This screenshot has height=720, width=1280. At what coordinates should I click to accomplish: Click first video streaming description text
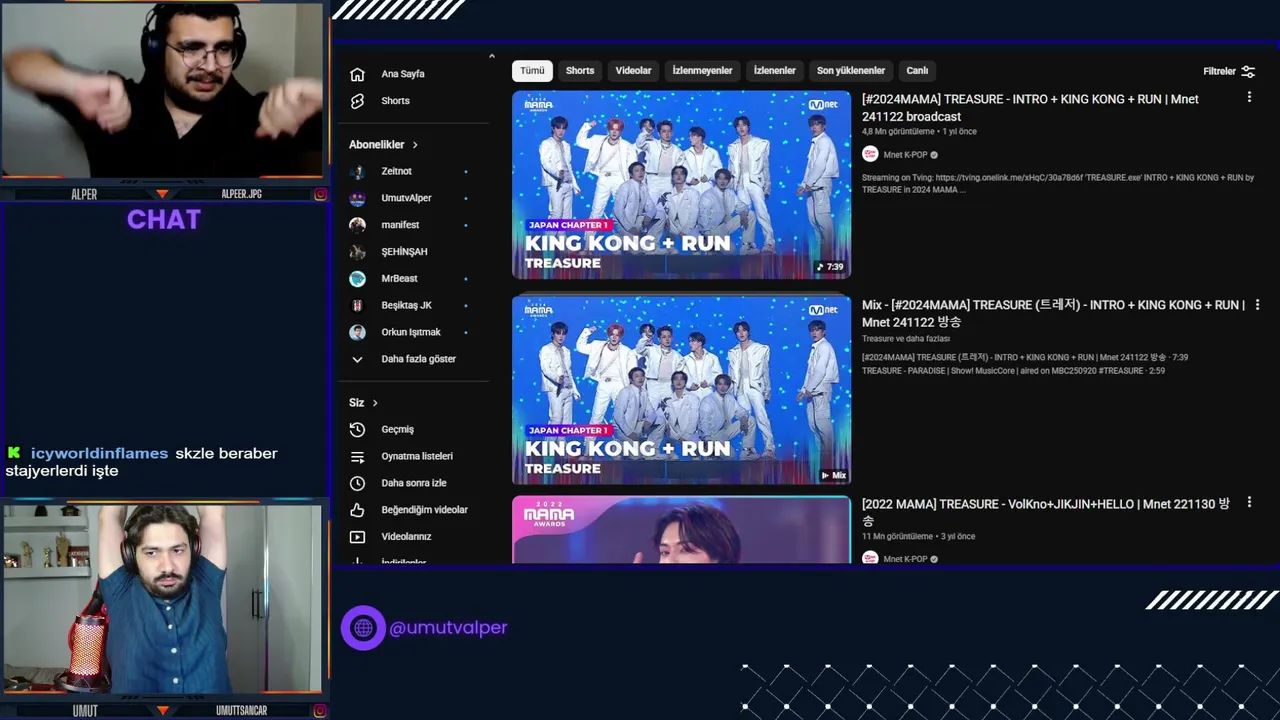(x=1058, y=184)
